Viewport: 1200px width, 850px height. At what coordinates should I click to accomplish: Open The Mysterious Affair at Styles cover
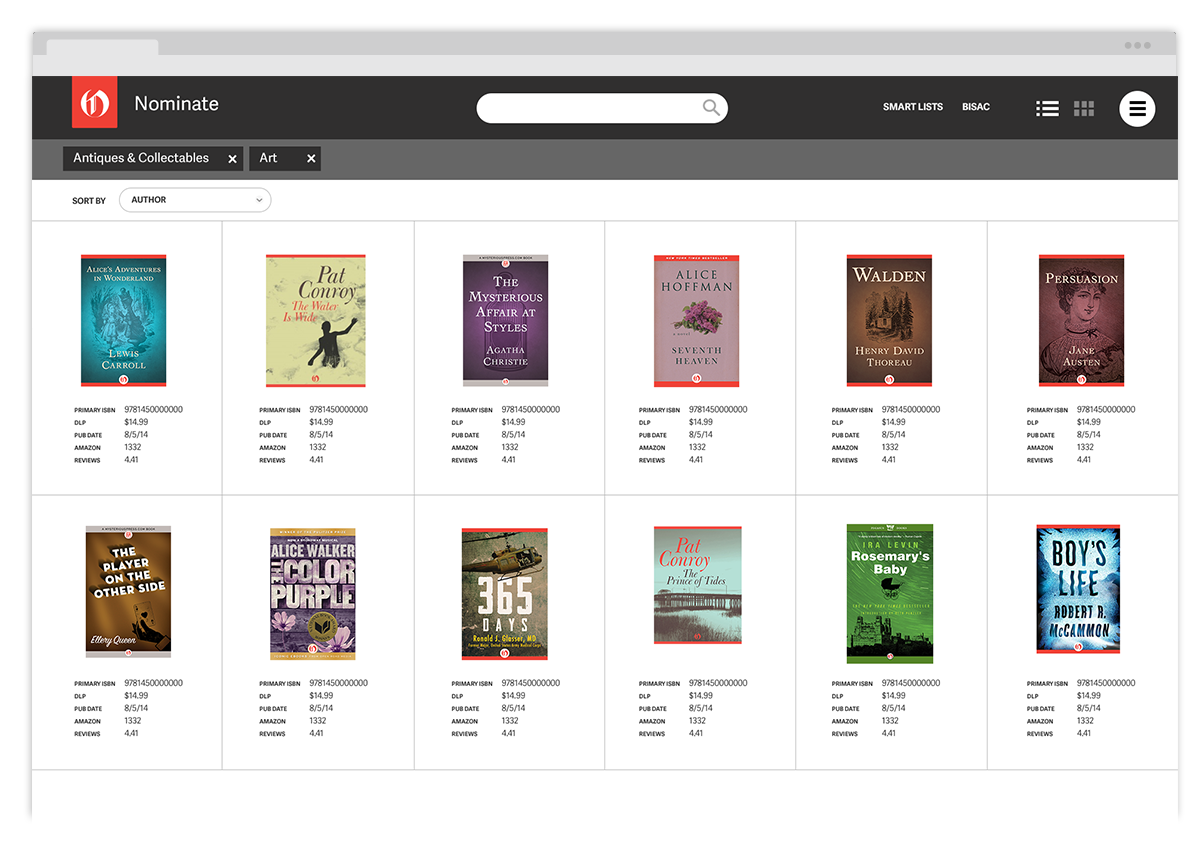(x=506, y=320)
